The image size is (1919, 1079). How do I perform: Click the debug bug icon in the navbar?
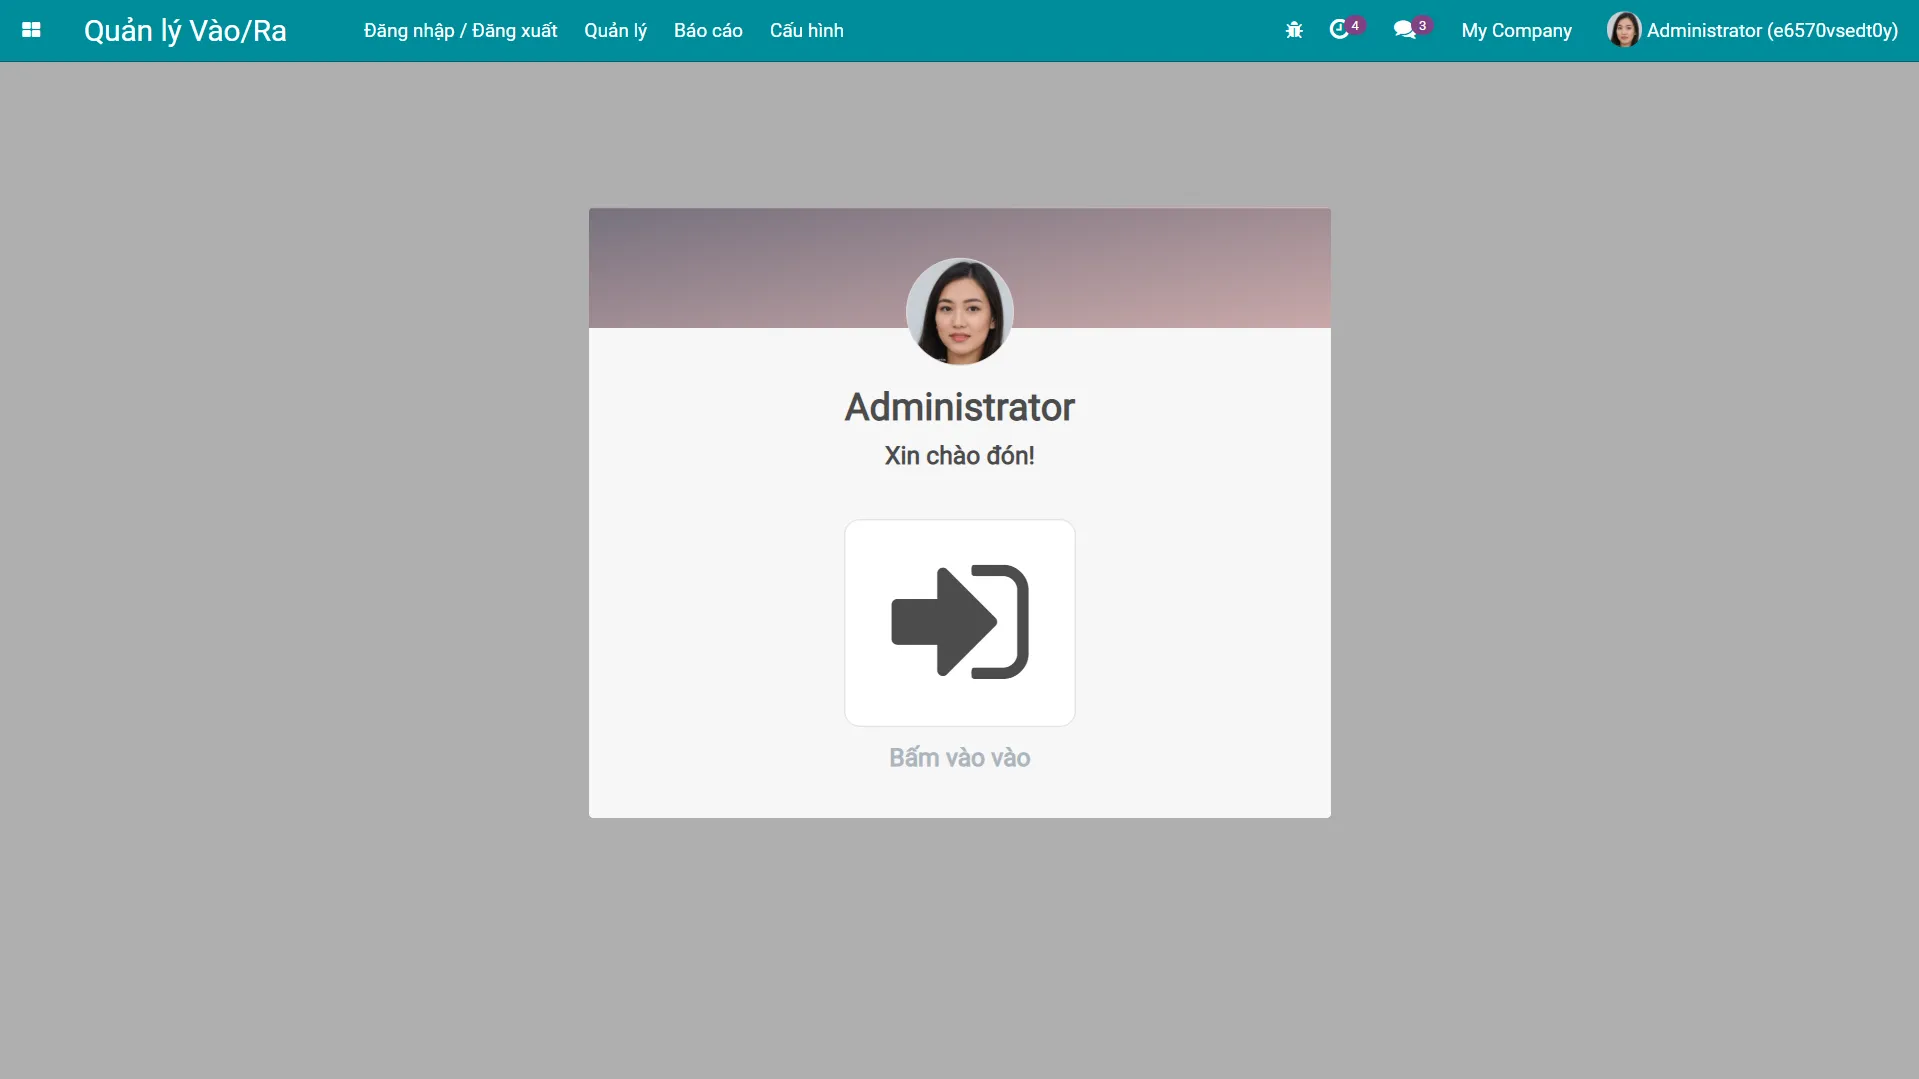(1294, 30)
